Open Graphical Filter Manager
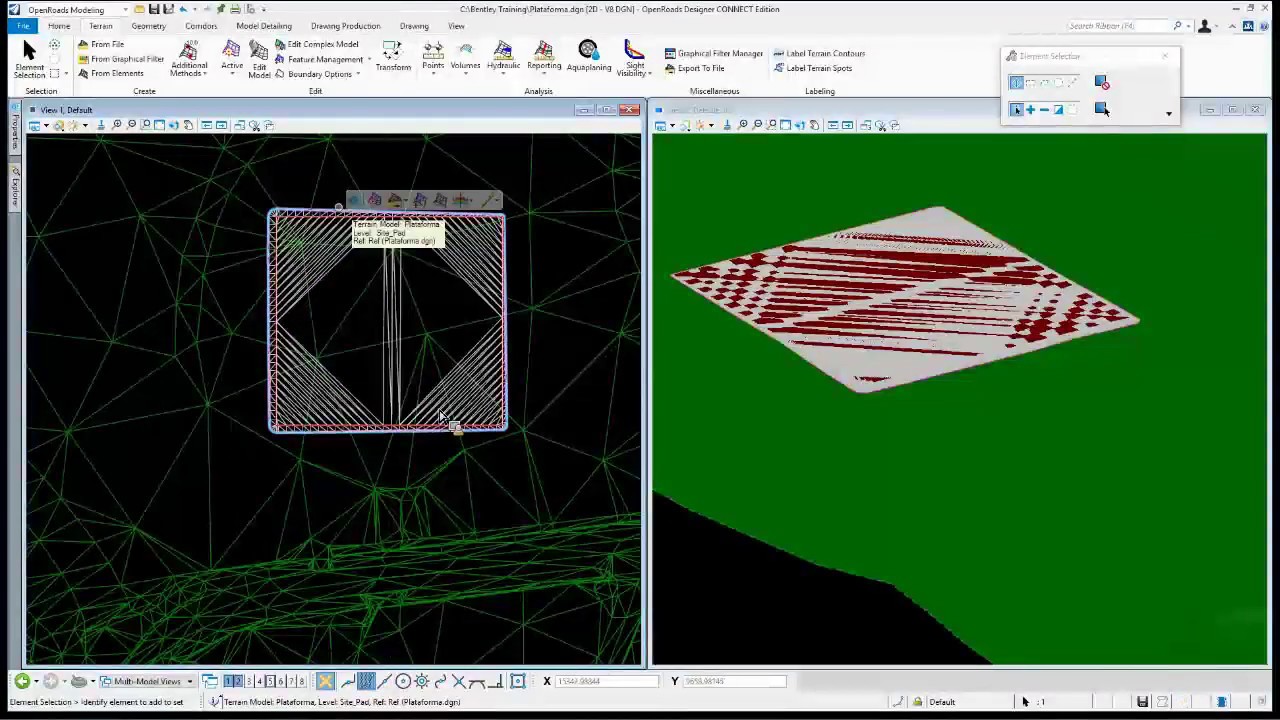This screenshot has height=720, width=1280. [x=713, y=53]
